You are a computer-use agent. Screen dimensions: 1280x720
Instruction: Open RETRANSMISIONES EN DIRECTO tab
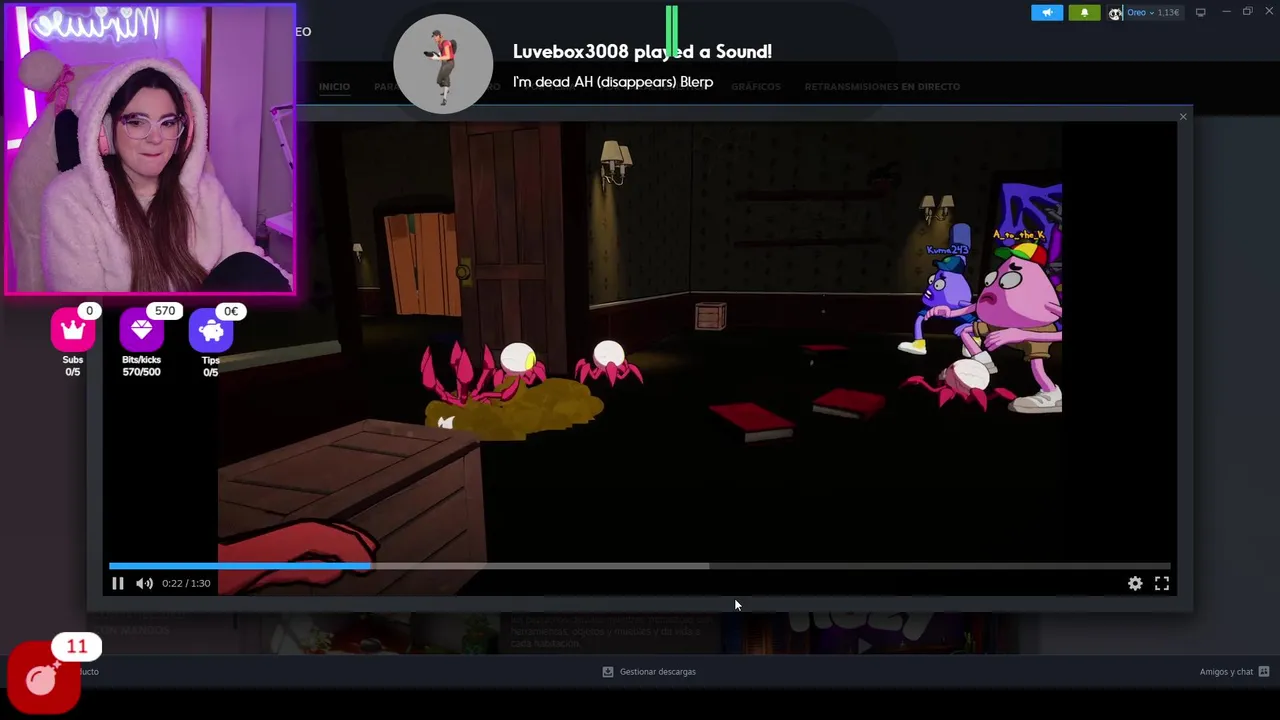882,86
